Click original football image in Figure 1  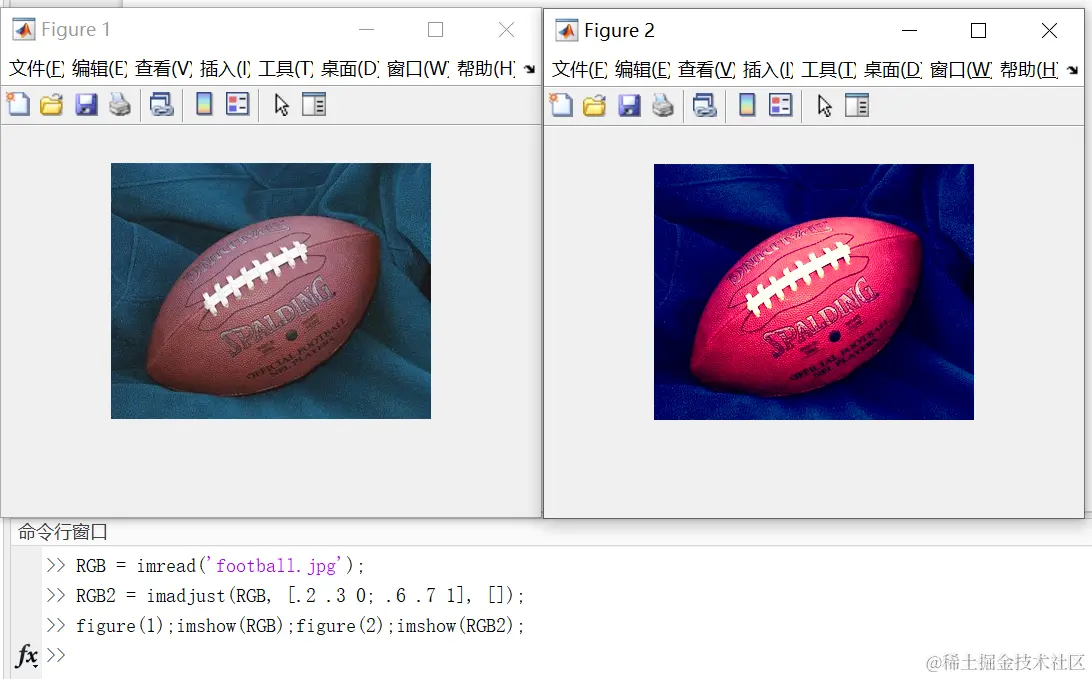click(x=271, y=291)
